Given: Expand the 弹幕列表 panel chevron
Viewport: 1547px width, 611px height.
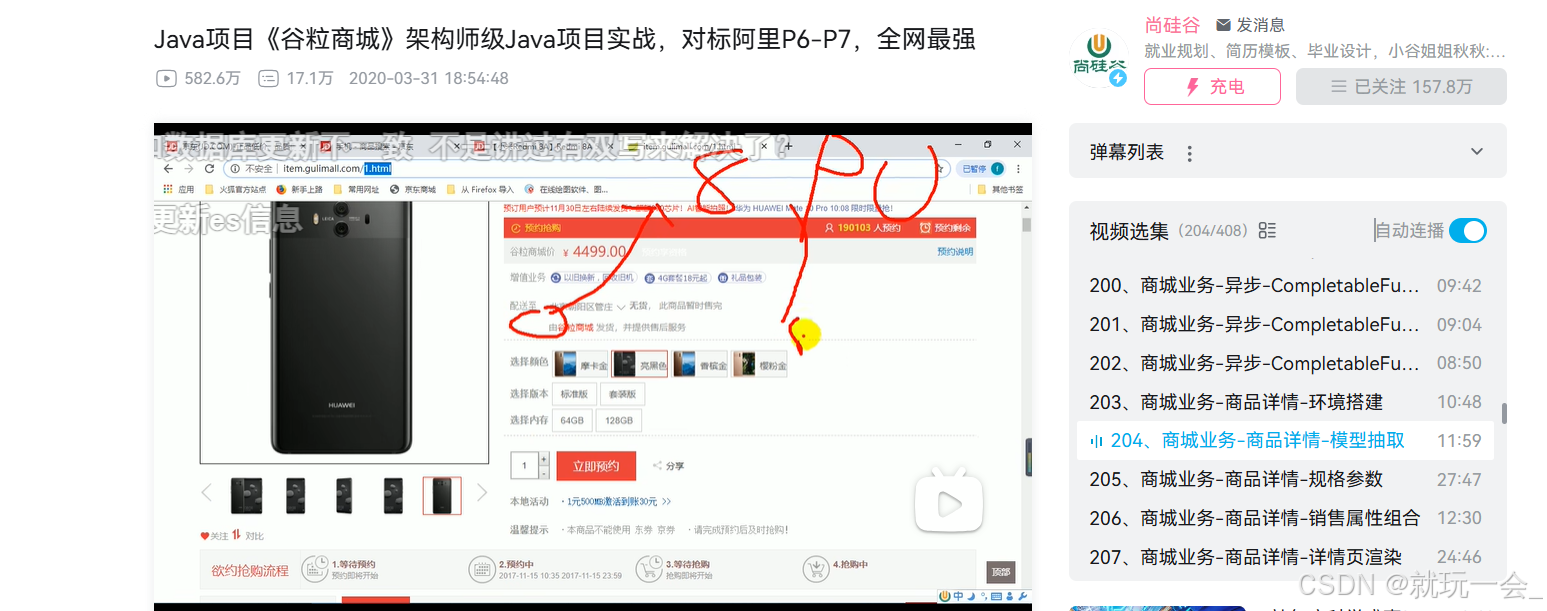Looking at the screenshot, I should pyautogui.click(x=1477, y=152).
